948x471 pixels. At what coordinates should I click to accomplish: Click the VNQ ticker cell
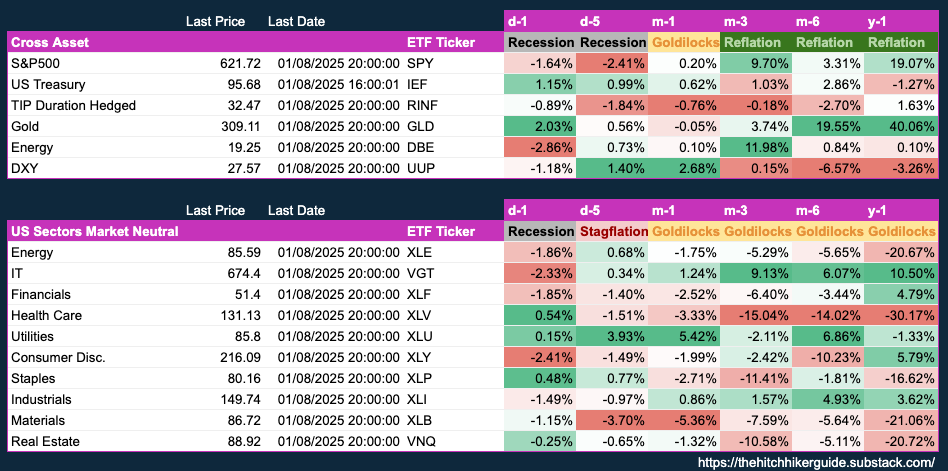tap(423, 441)
